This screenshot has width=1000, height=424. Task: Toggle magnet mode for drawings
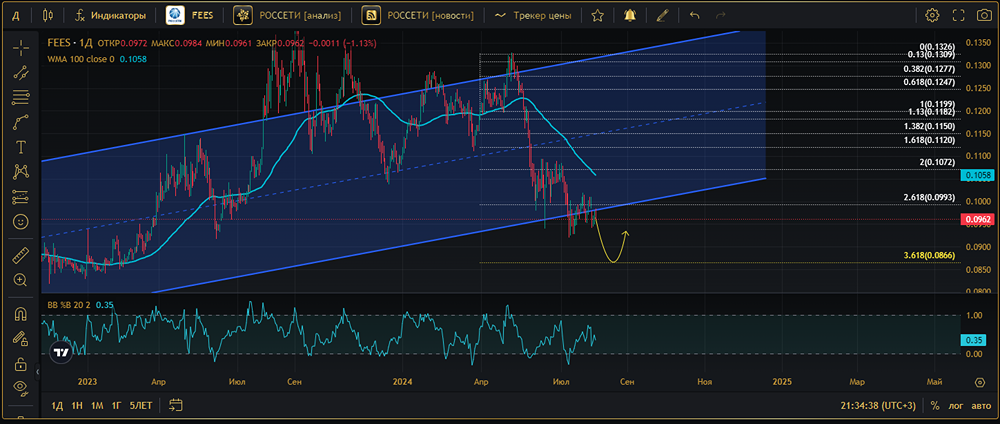(21, 314)
